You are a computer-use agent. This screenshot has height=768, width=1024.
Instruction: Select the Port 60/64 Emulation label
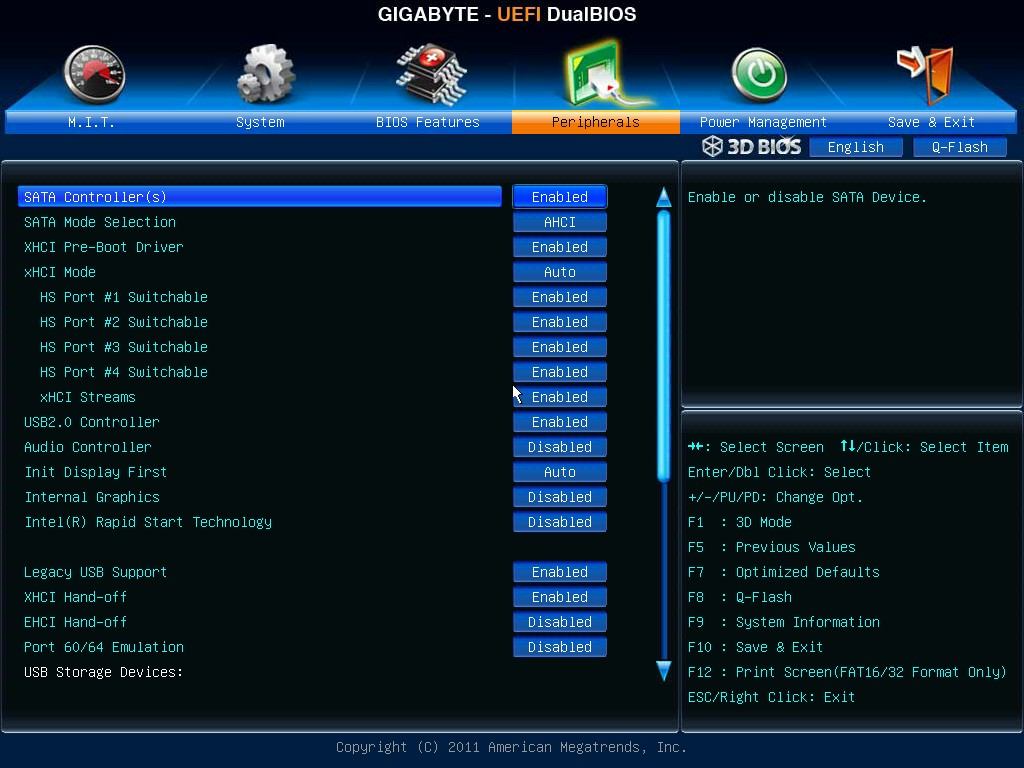[x=104, y=647]
